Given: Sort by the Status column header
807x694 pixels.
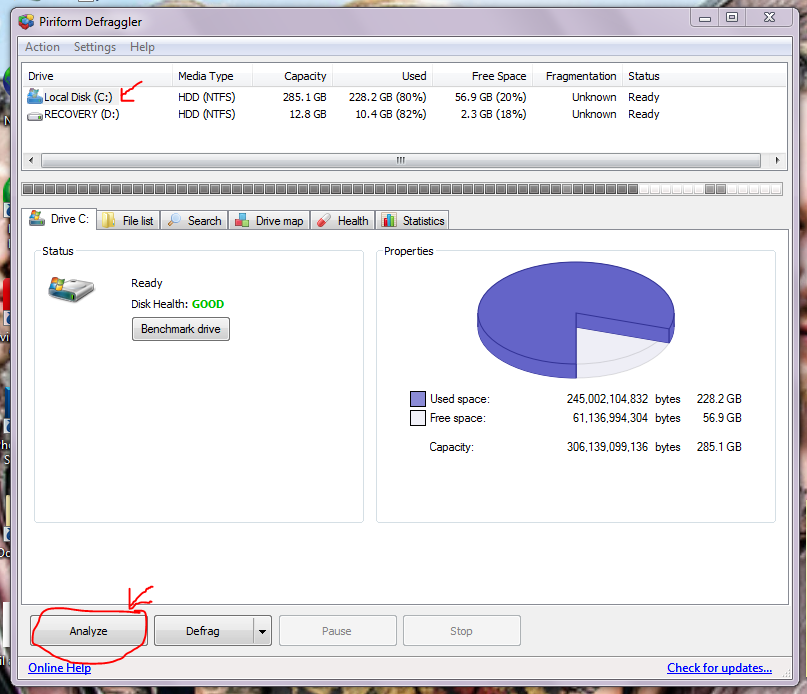Looking at the screenshot, I should tap(704, 76).
